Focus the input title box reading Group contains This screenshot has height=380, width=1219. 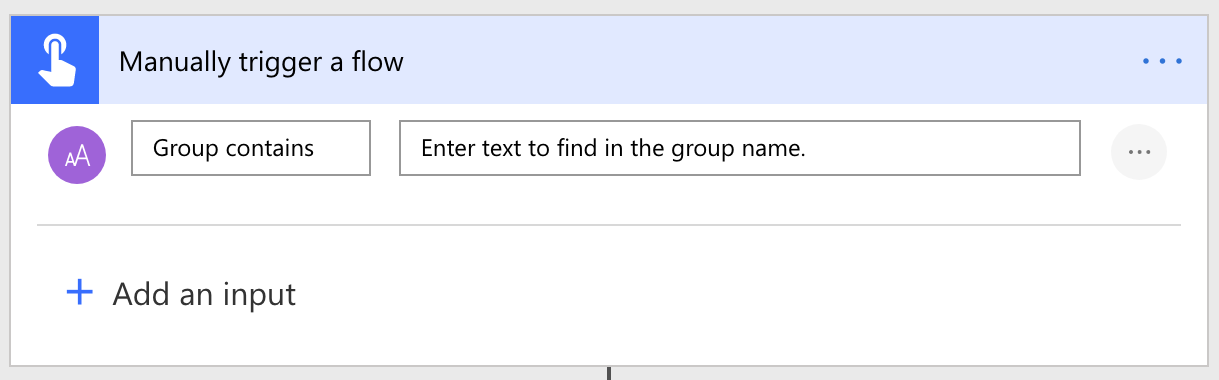click(251, 148)
